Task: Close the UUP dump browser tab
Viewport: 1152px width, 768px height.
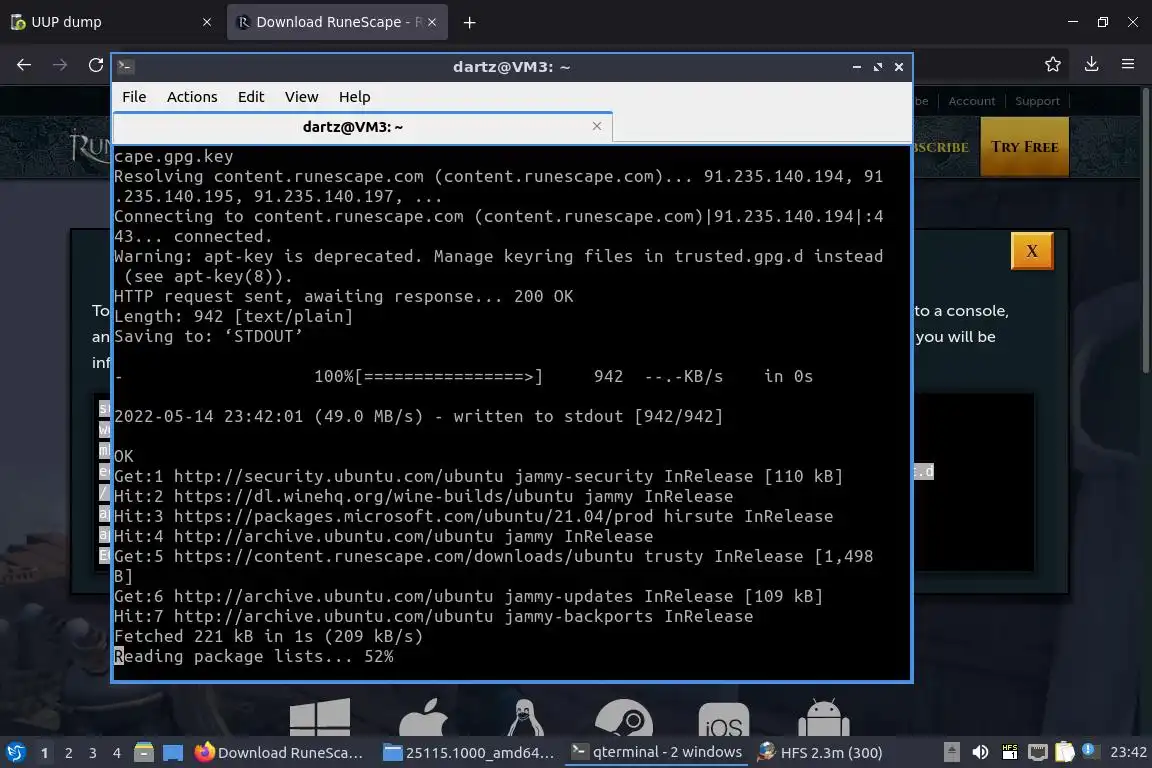Action: coord(206,22)
